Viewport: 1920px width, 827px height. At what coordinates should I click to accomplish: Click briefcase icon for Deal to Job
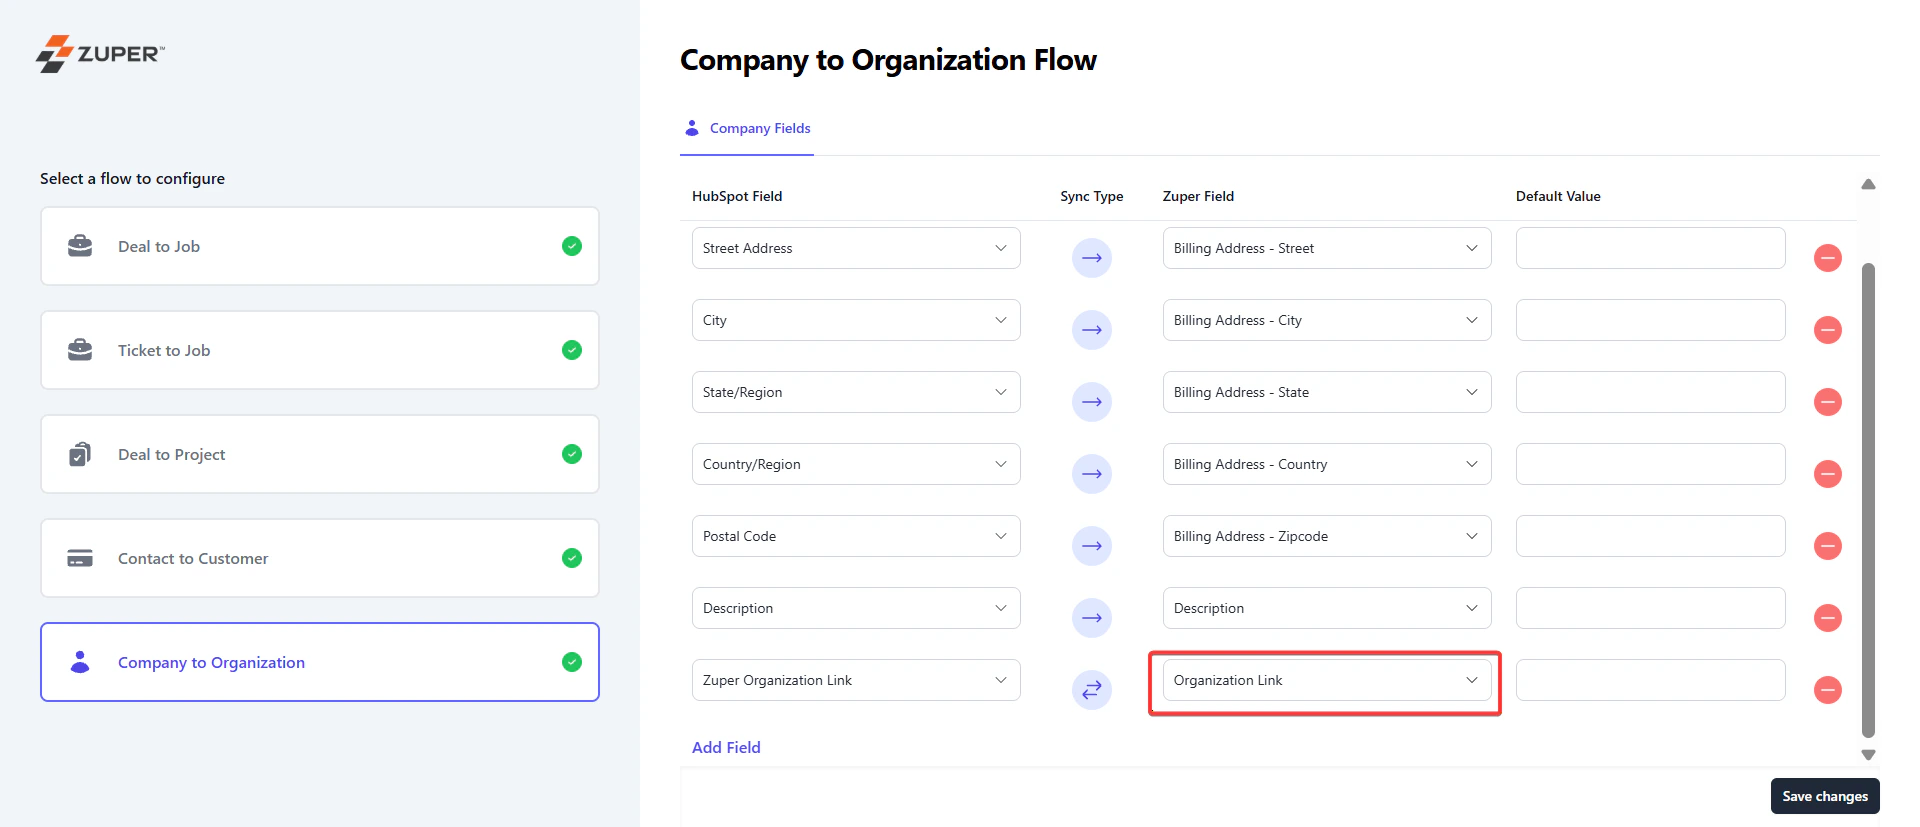(80, 246)
